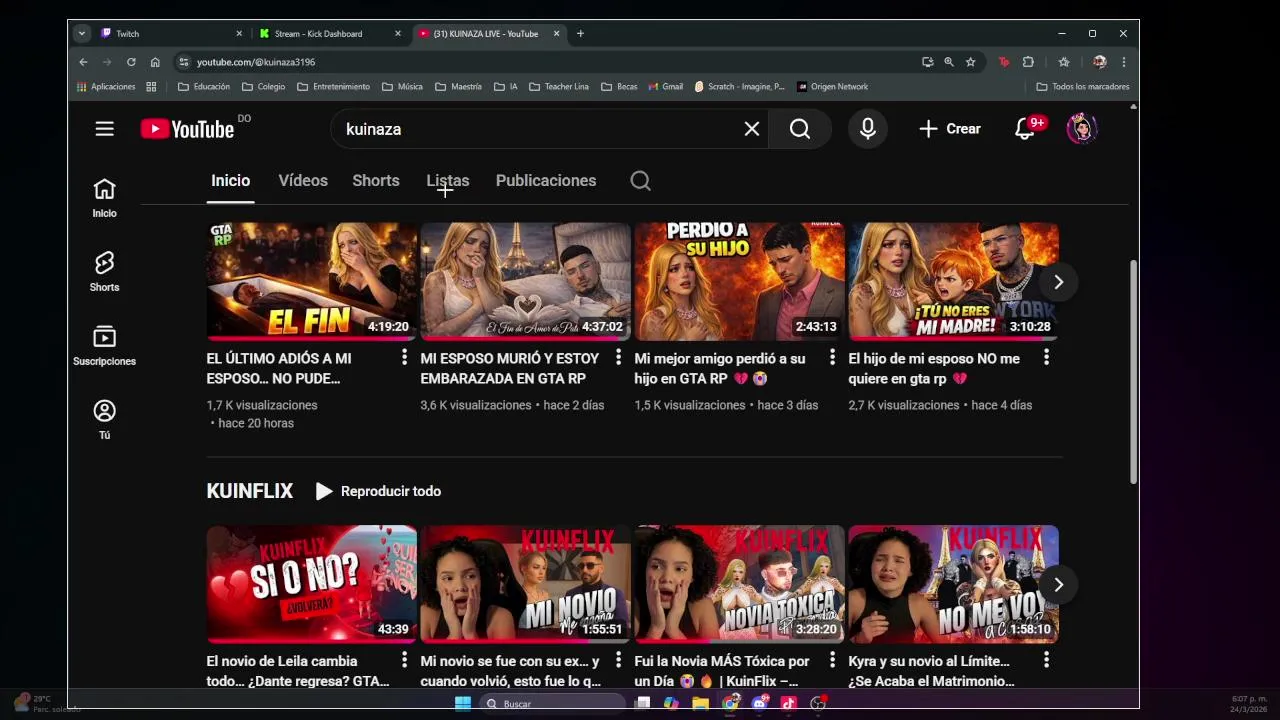
Task: Switch to the Vídeos tab
Action: [303, 181]
